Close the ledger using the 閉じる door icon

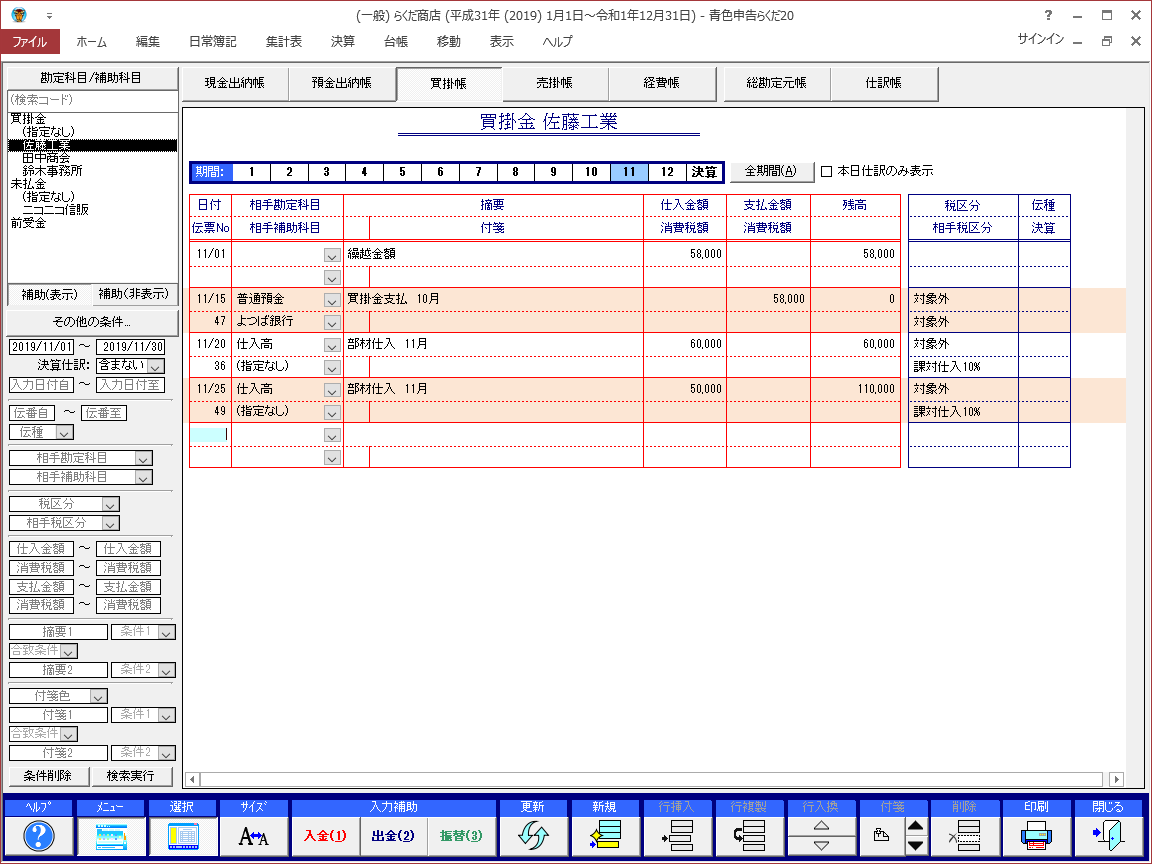coord(1108,836)
